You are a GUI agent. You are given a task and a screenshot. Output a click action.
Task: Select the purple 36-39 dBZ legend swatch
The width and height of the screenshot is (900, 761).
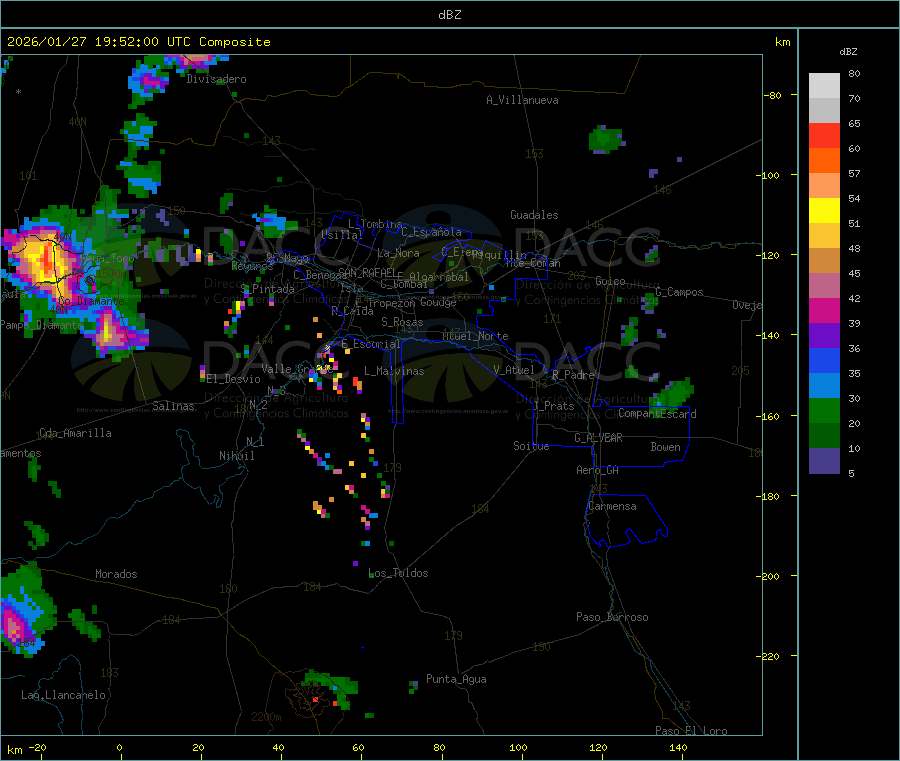(824, 336)
